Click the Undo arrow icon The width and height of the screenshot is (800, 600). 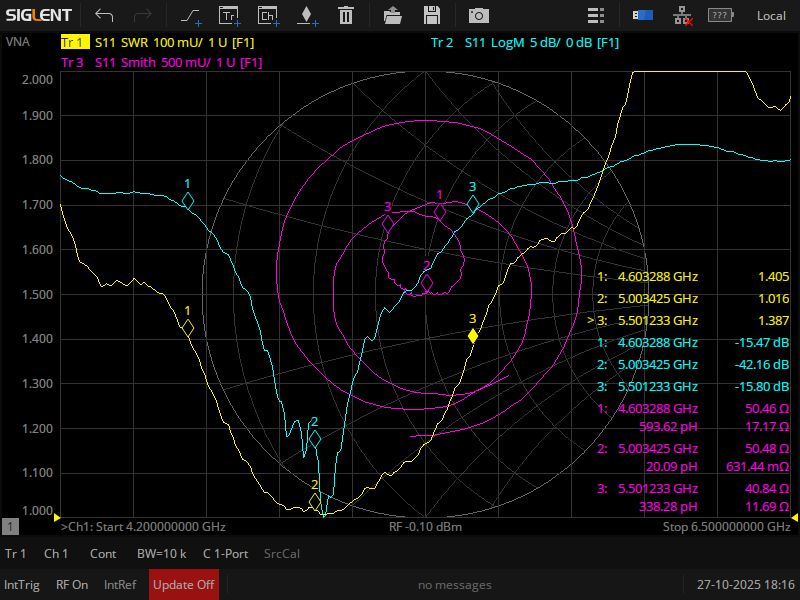(x=105, y=15)
